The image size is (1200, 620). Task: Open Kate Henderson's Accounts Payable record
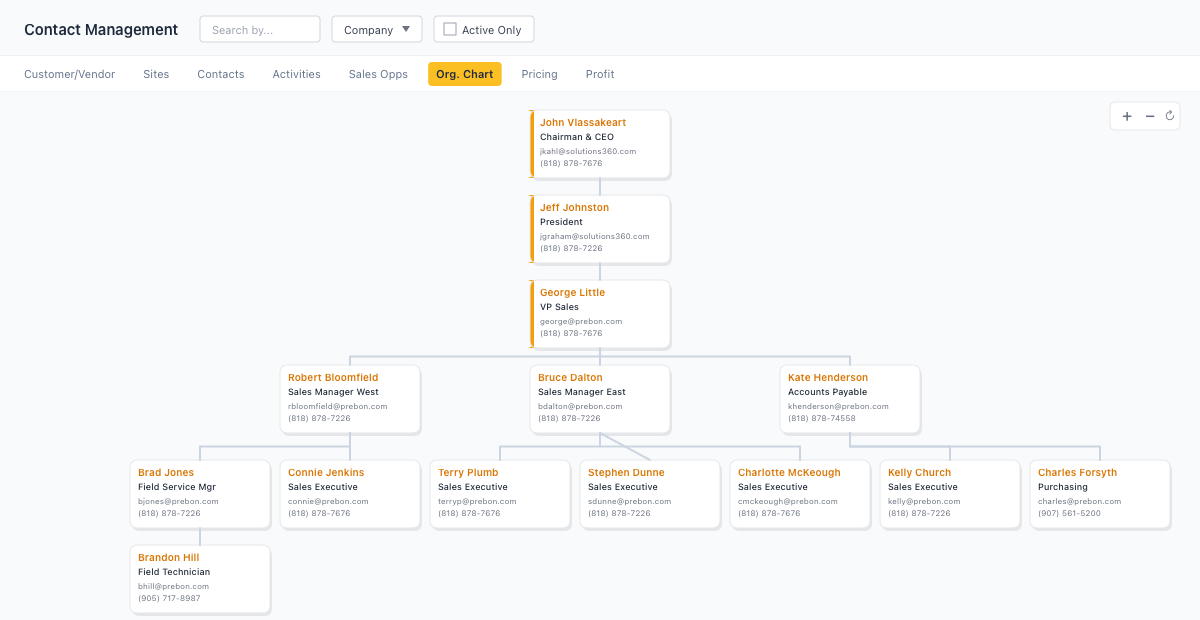(850, 398)
